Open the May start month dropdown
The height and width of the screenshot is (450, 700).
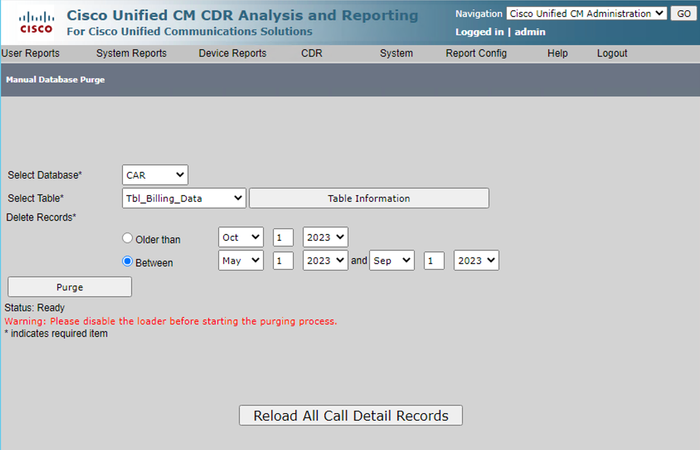coord(241,261)
